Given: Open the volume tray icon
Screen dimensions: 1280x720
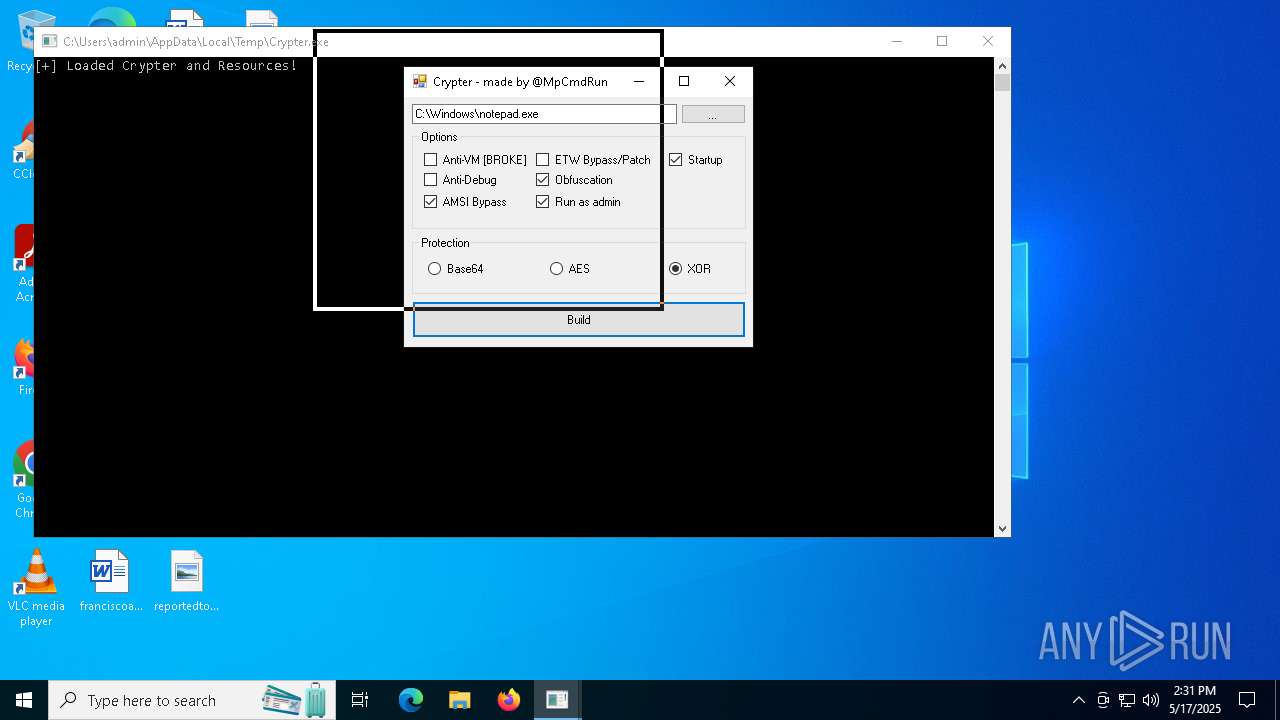Looking at the screenshot, I should pos(1151,700).
